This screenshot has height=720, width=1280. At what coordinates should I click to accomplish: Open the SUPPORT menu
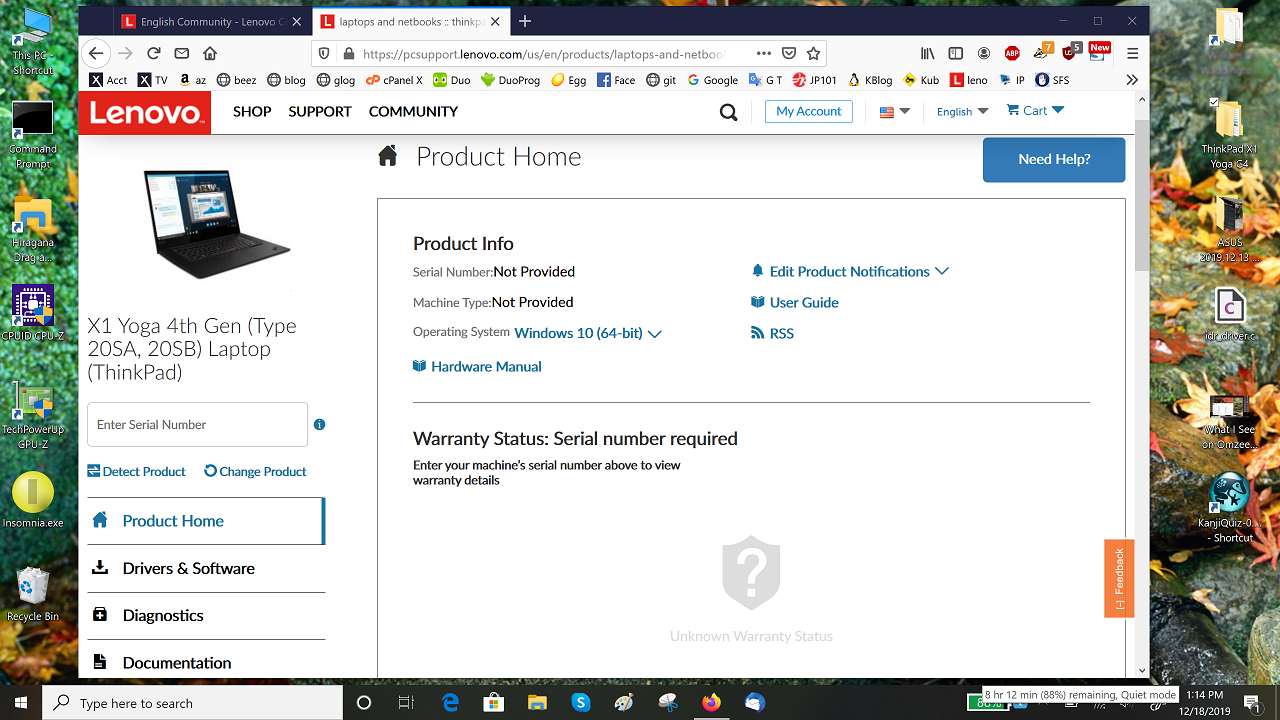point(320,111)
